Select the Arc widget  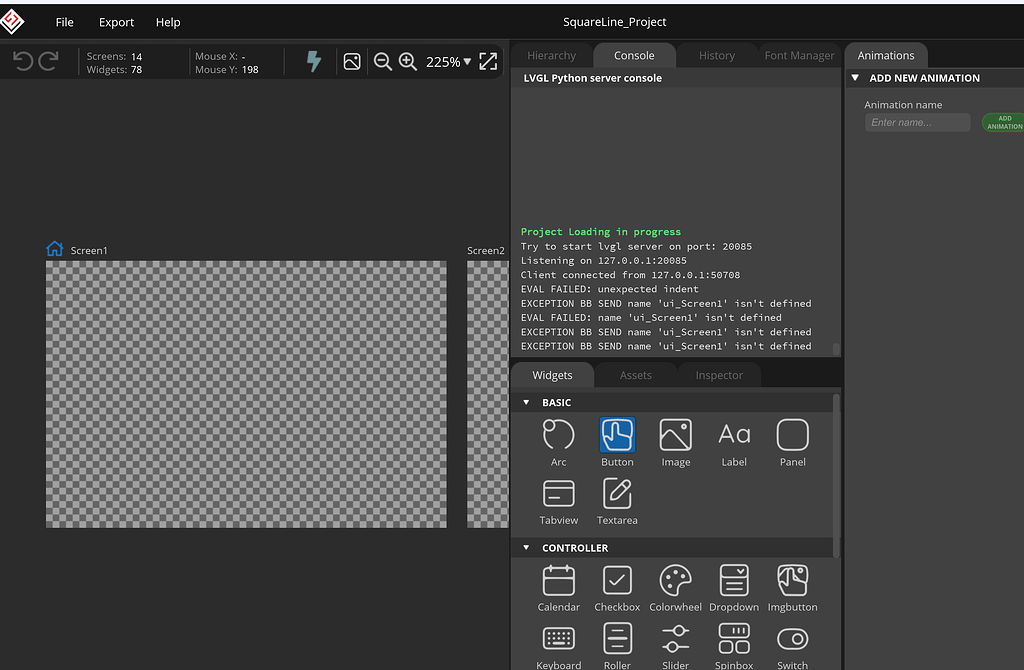click(558, 443)
